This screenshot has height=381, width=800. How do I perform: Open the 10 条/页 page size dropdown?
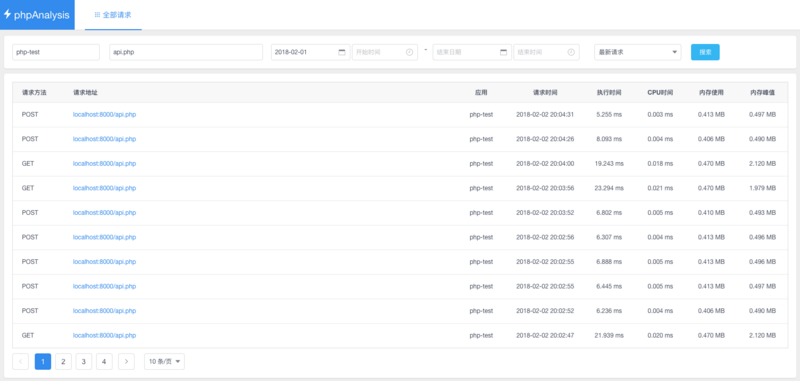tap(164, 362)
